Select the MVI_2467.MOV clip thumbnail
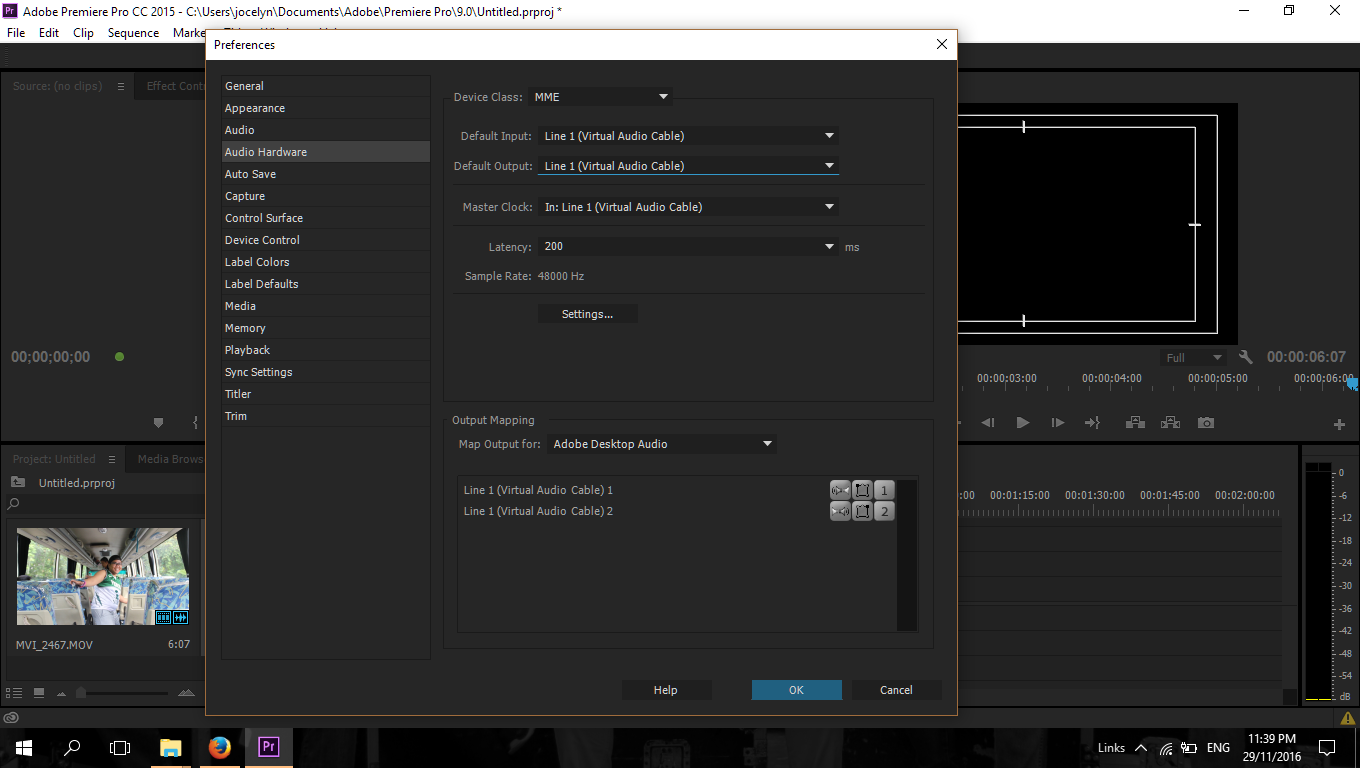The width and height of the screenshot is (1360, 768). (103, 577)
